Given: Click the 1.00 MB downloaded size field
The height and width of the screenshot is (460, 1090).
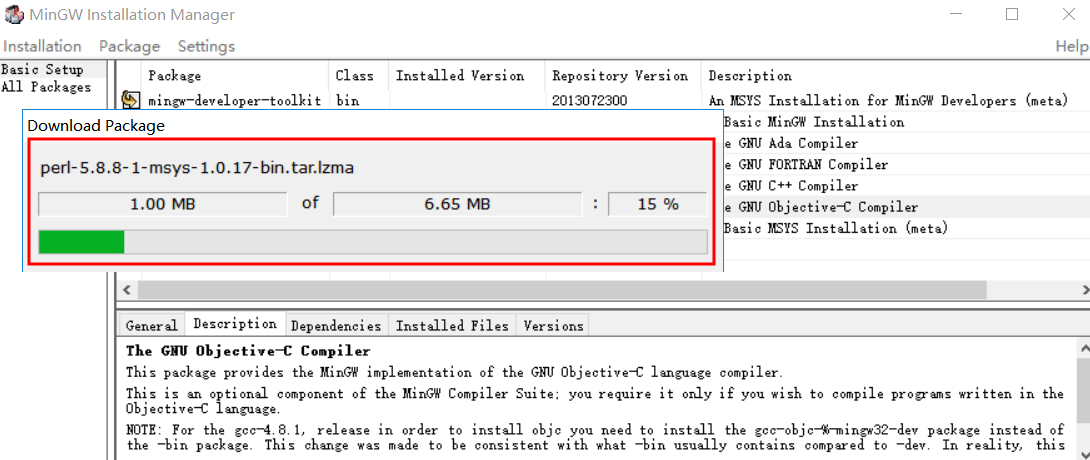Looking at the screenshot, I should point(163,204).
